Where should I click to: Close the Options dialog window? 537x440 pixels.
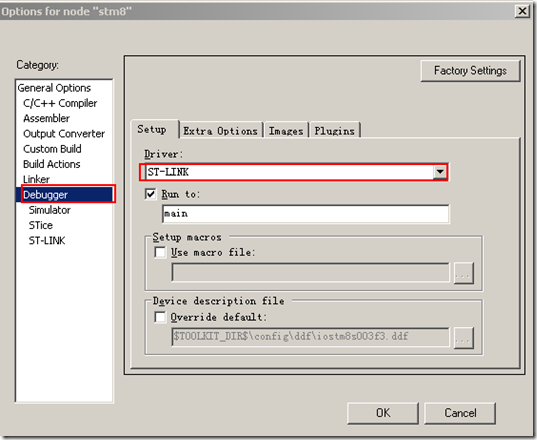522,11
